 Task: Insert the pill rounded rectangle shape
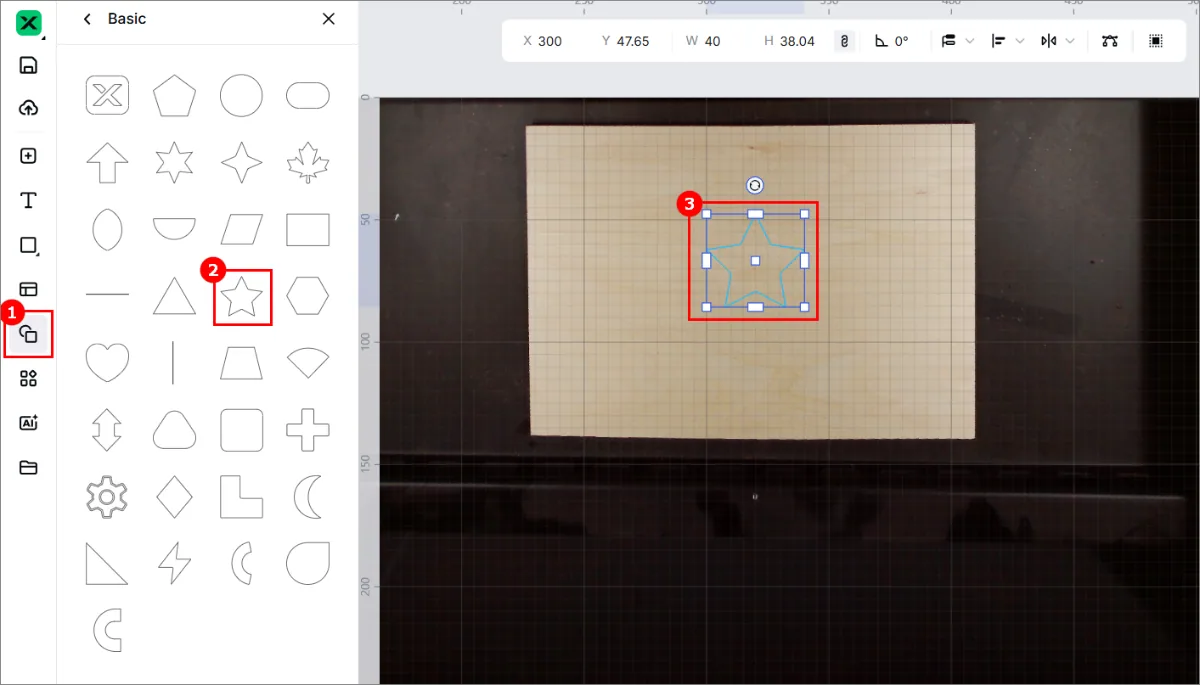point(308,96)
